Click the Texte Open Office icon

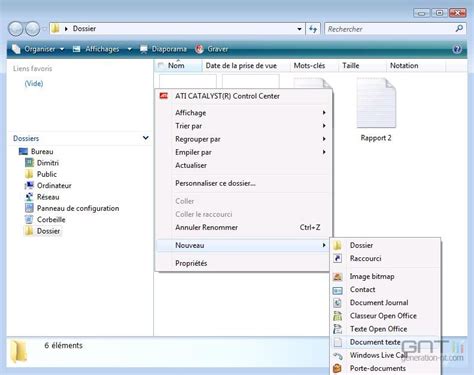337,329
